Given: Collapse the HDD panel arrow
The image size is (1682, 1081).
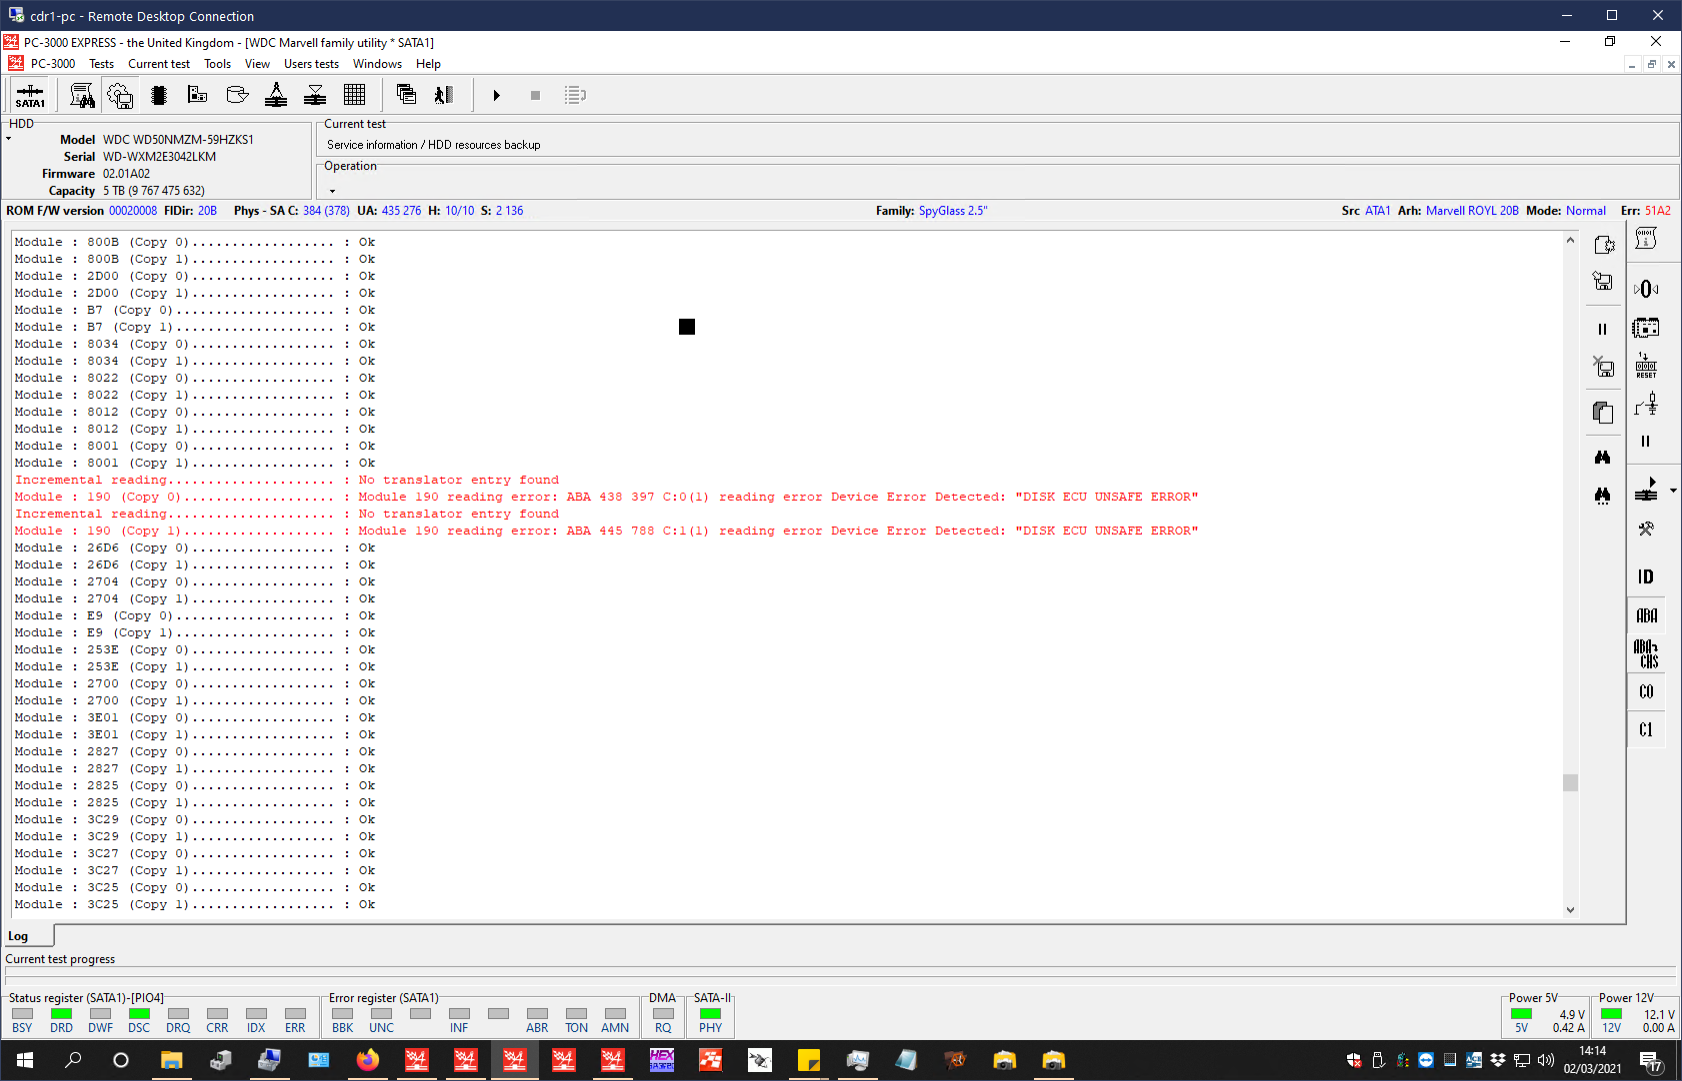Looking at the screenshot, I should pos(8,139).
